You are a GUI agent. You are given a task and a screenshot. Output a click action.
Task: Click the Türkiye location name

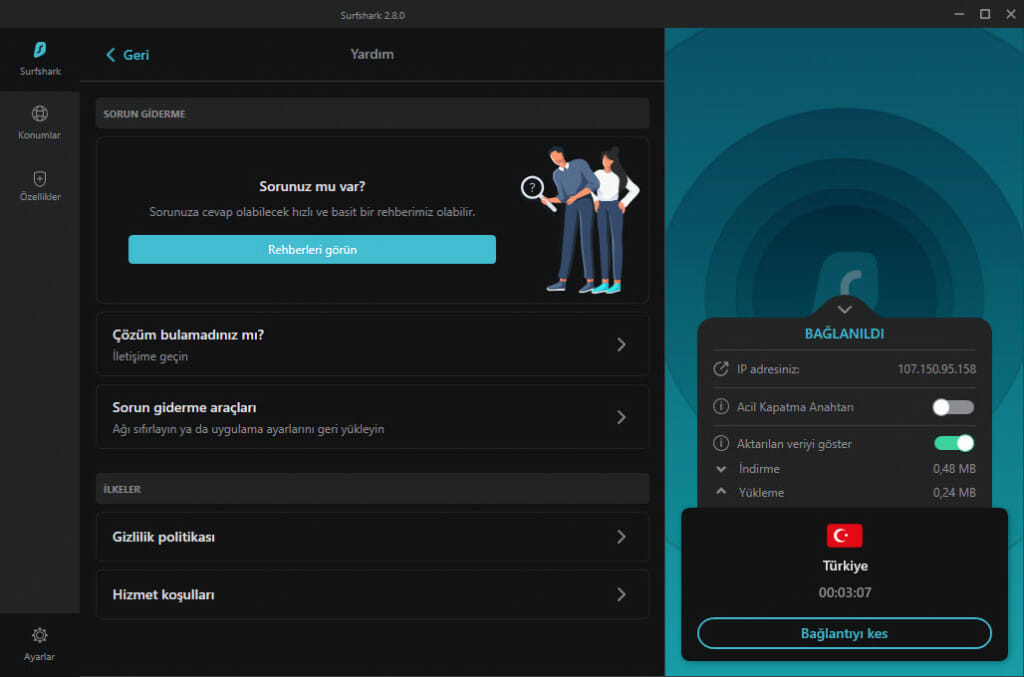(844, 565)
